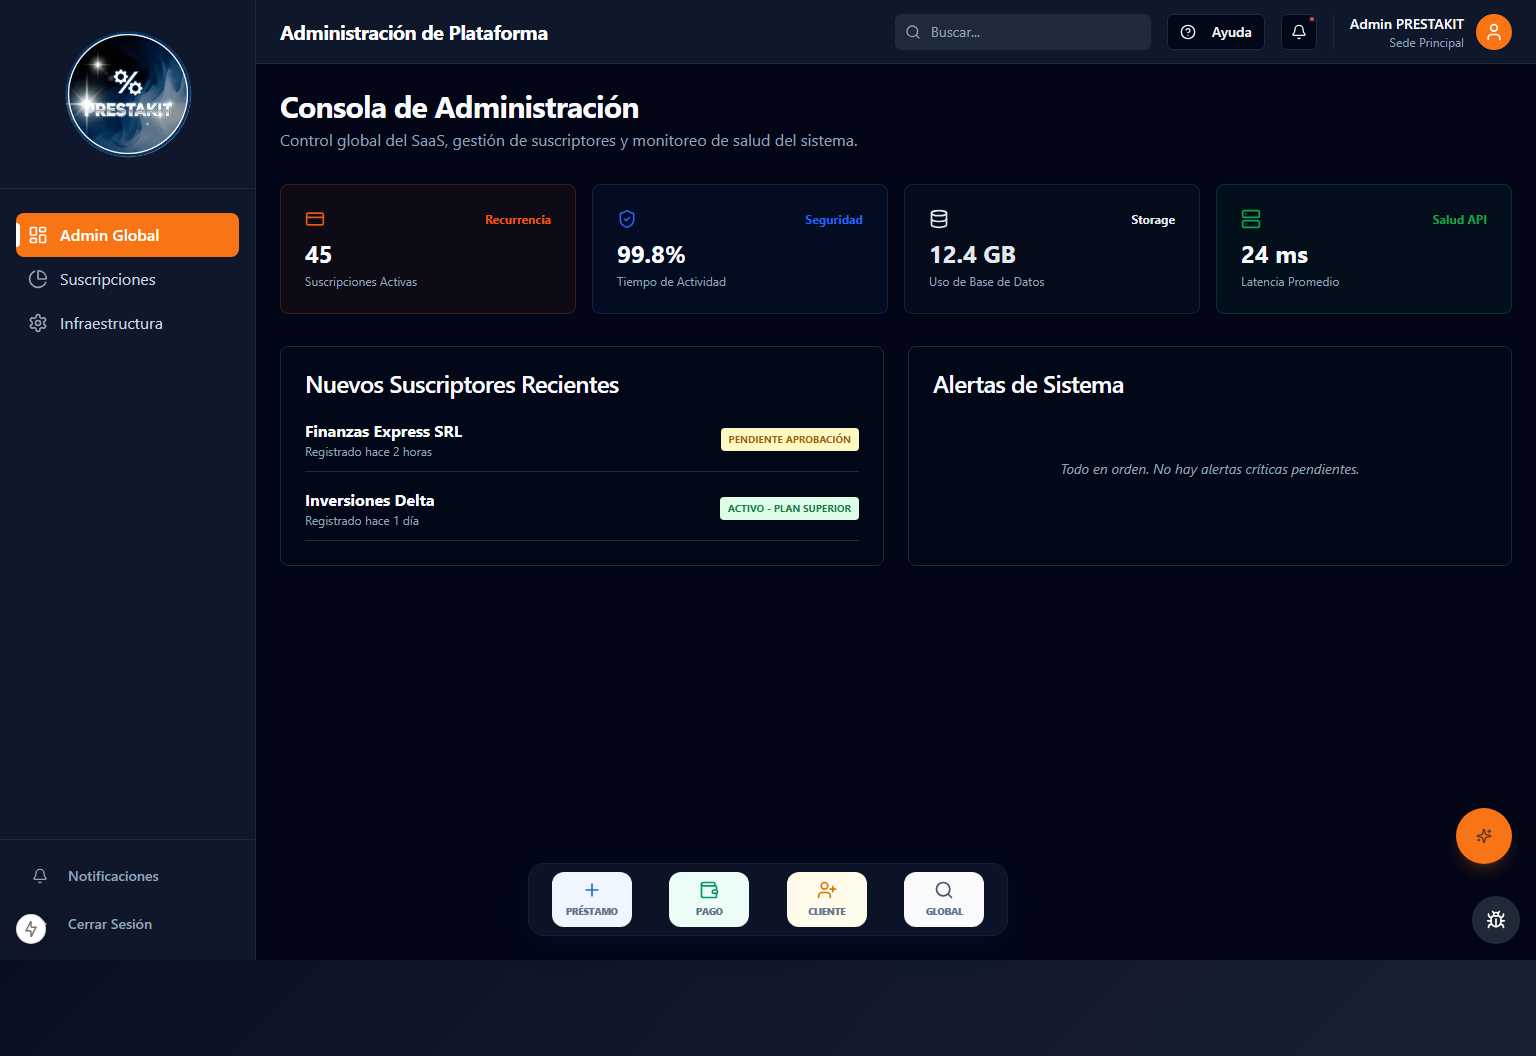Image resolution: width=1536 pixels, height=1056 pixels.
Task: Click the bug report icon button
Action: coord(1496,920)
